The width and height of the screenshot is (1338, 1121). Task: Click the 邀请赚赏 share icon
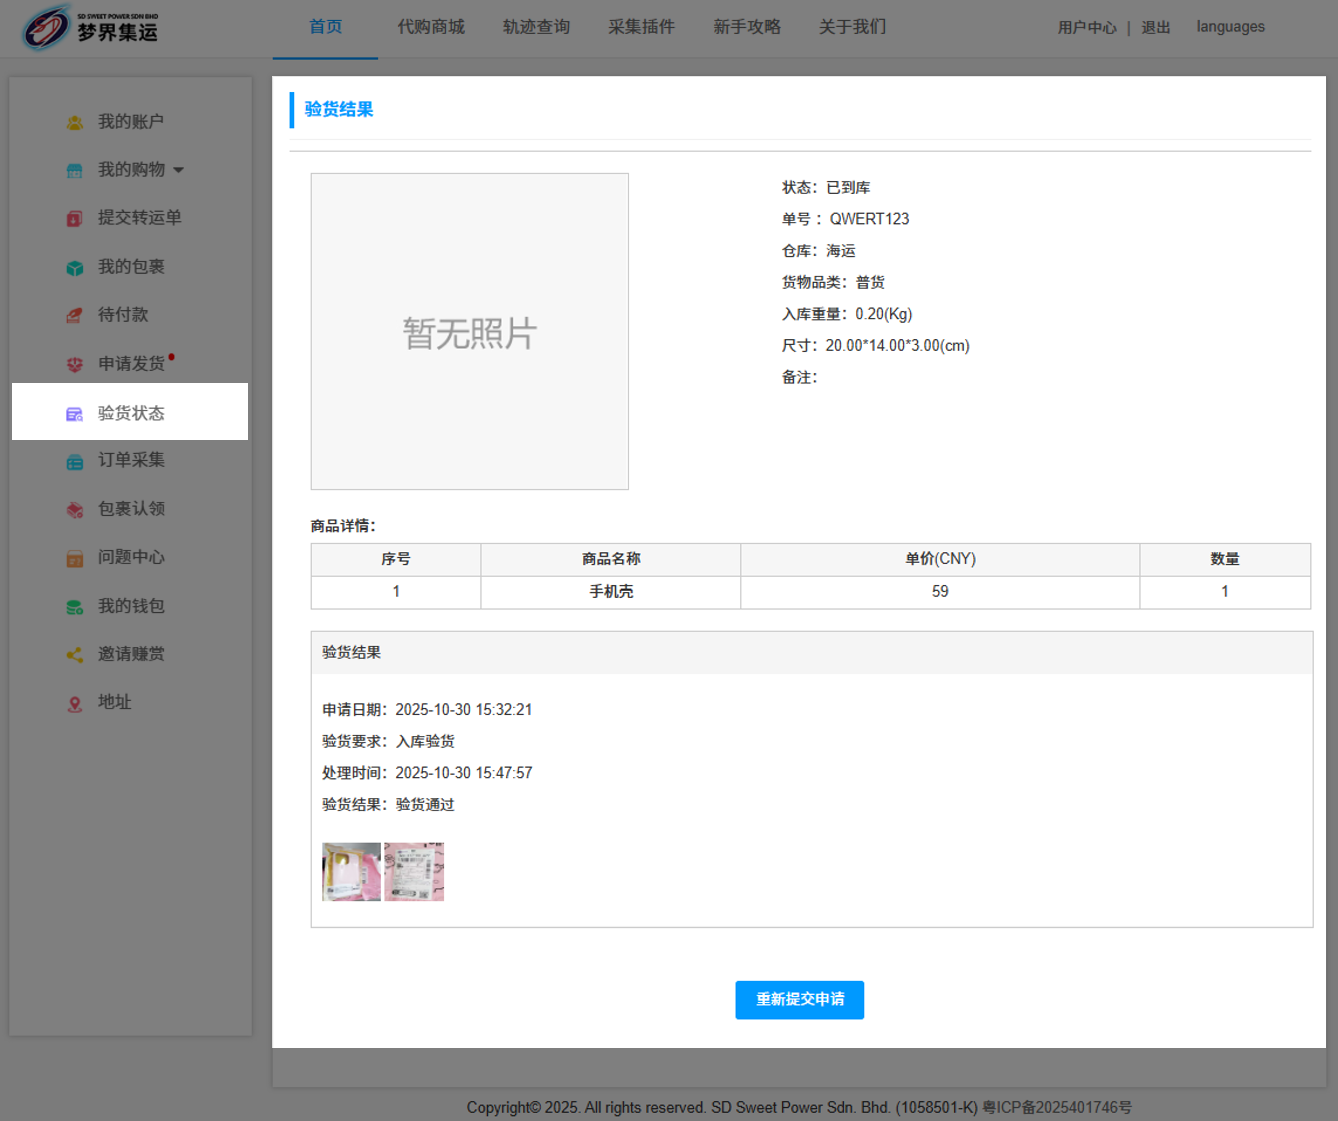pos(75,655)
